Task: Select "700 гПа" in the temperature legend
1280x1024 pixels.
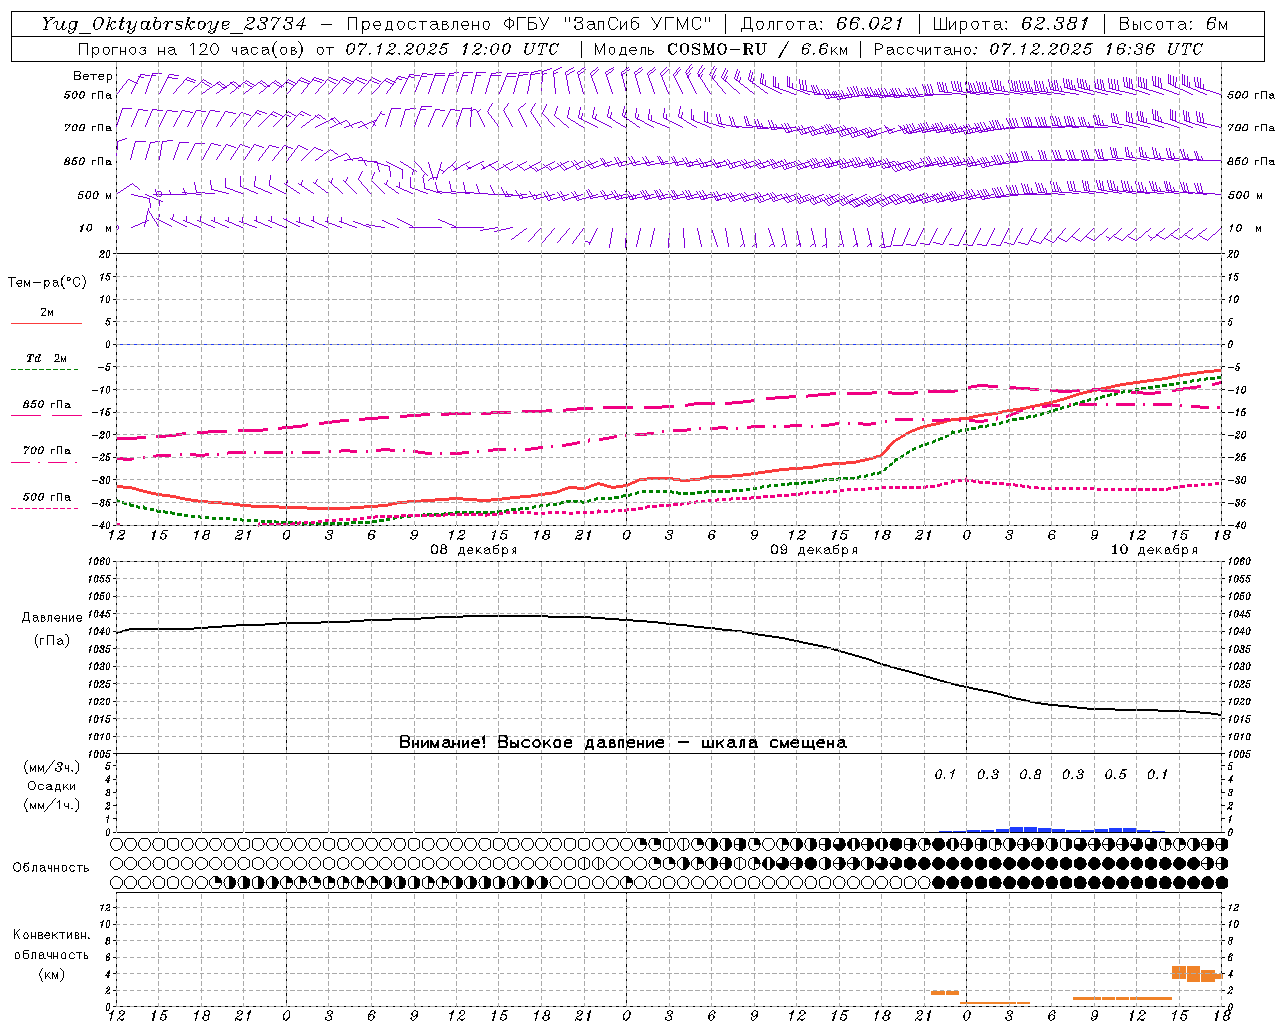Action: click(47, 450)
